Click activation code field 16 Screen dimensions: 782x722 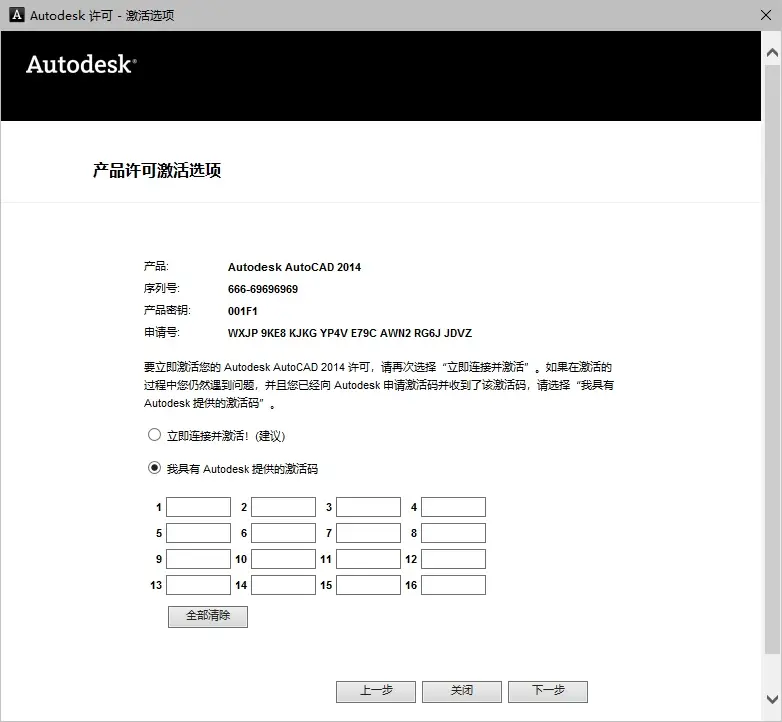pyautogui.click(x=453, y=585)
